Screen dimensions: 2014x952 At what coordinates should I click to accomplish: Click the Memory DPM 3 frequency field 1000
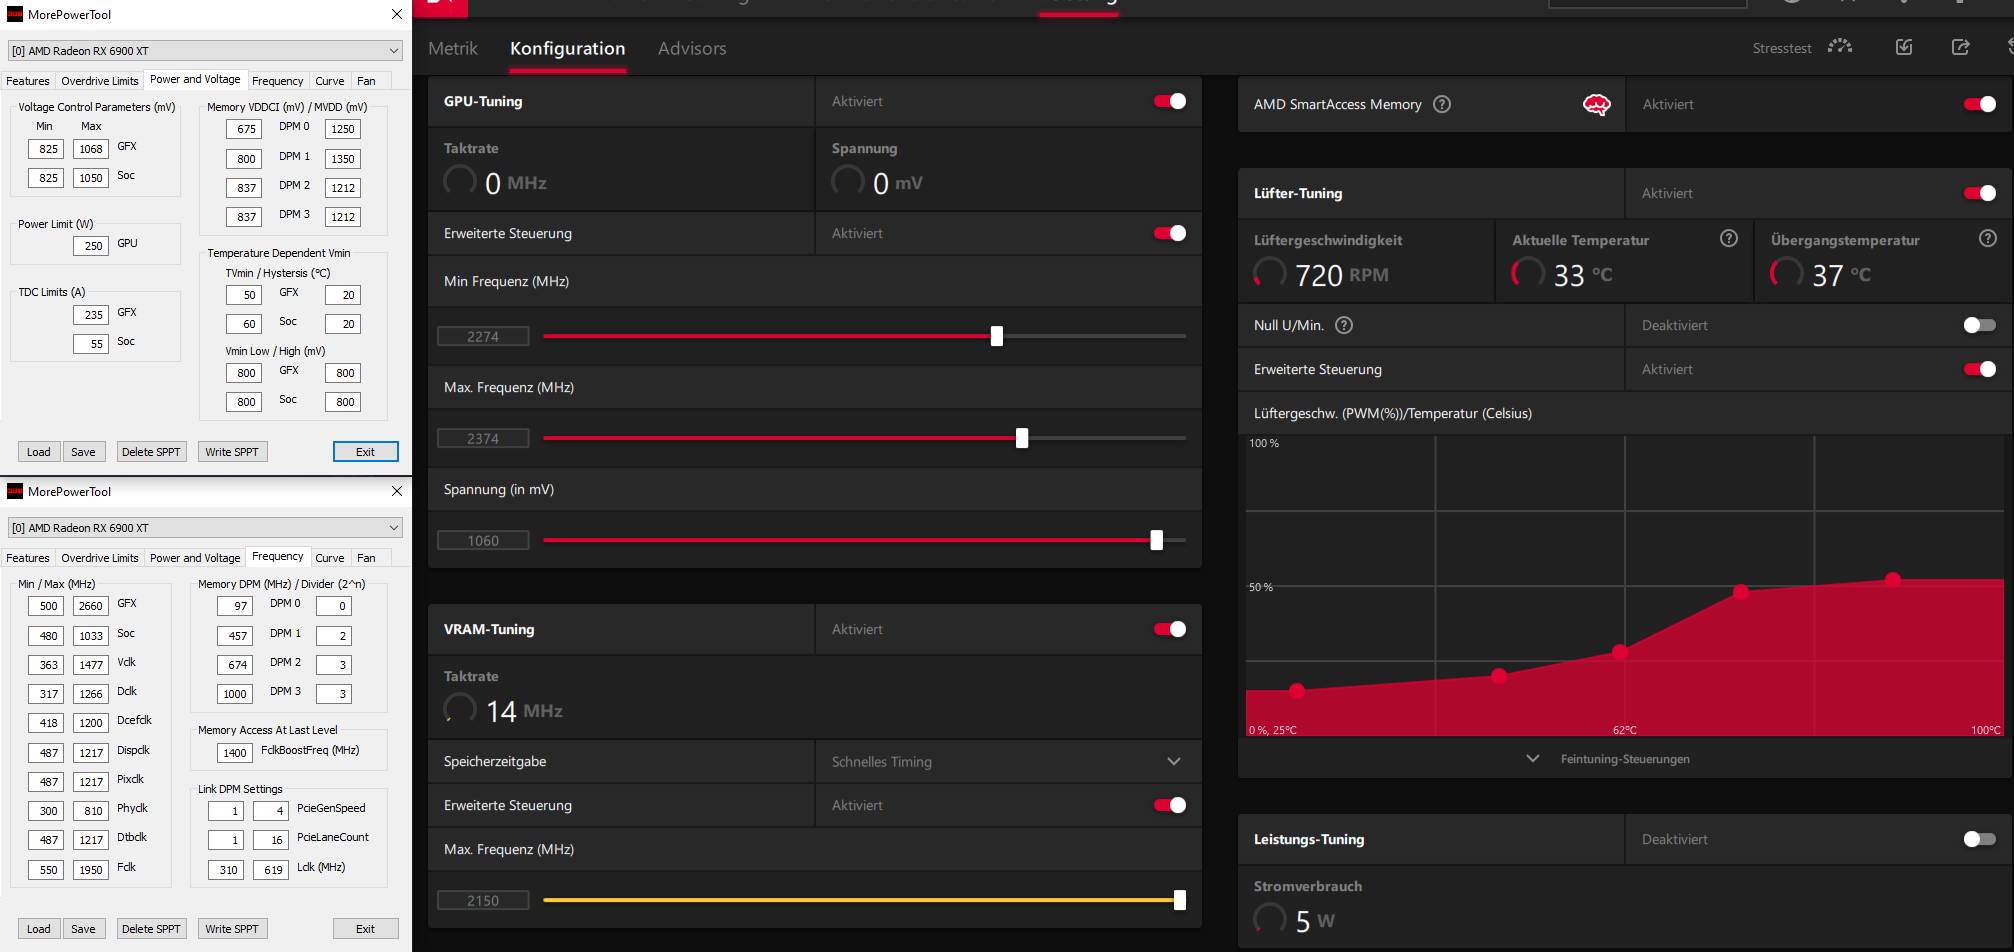[x=234, y=693]
